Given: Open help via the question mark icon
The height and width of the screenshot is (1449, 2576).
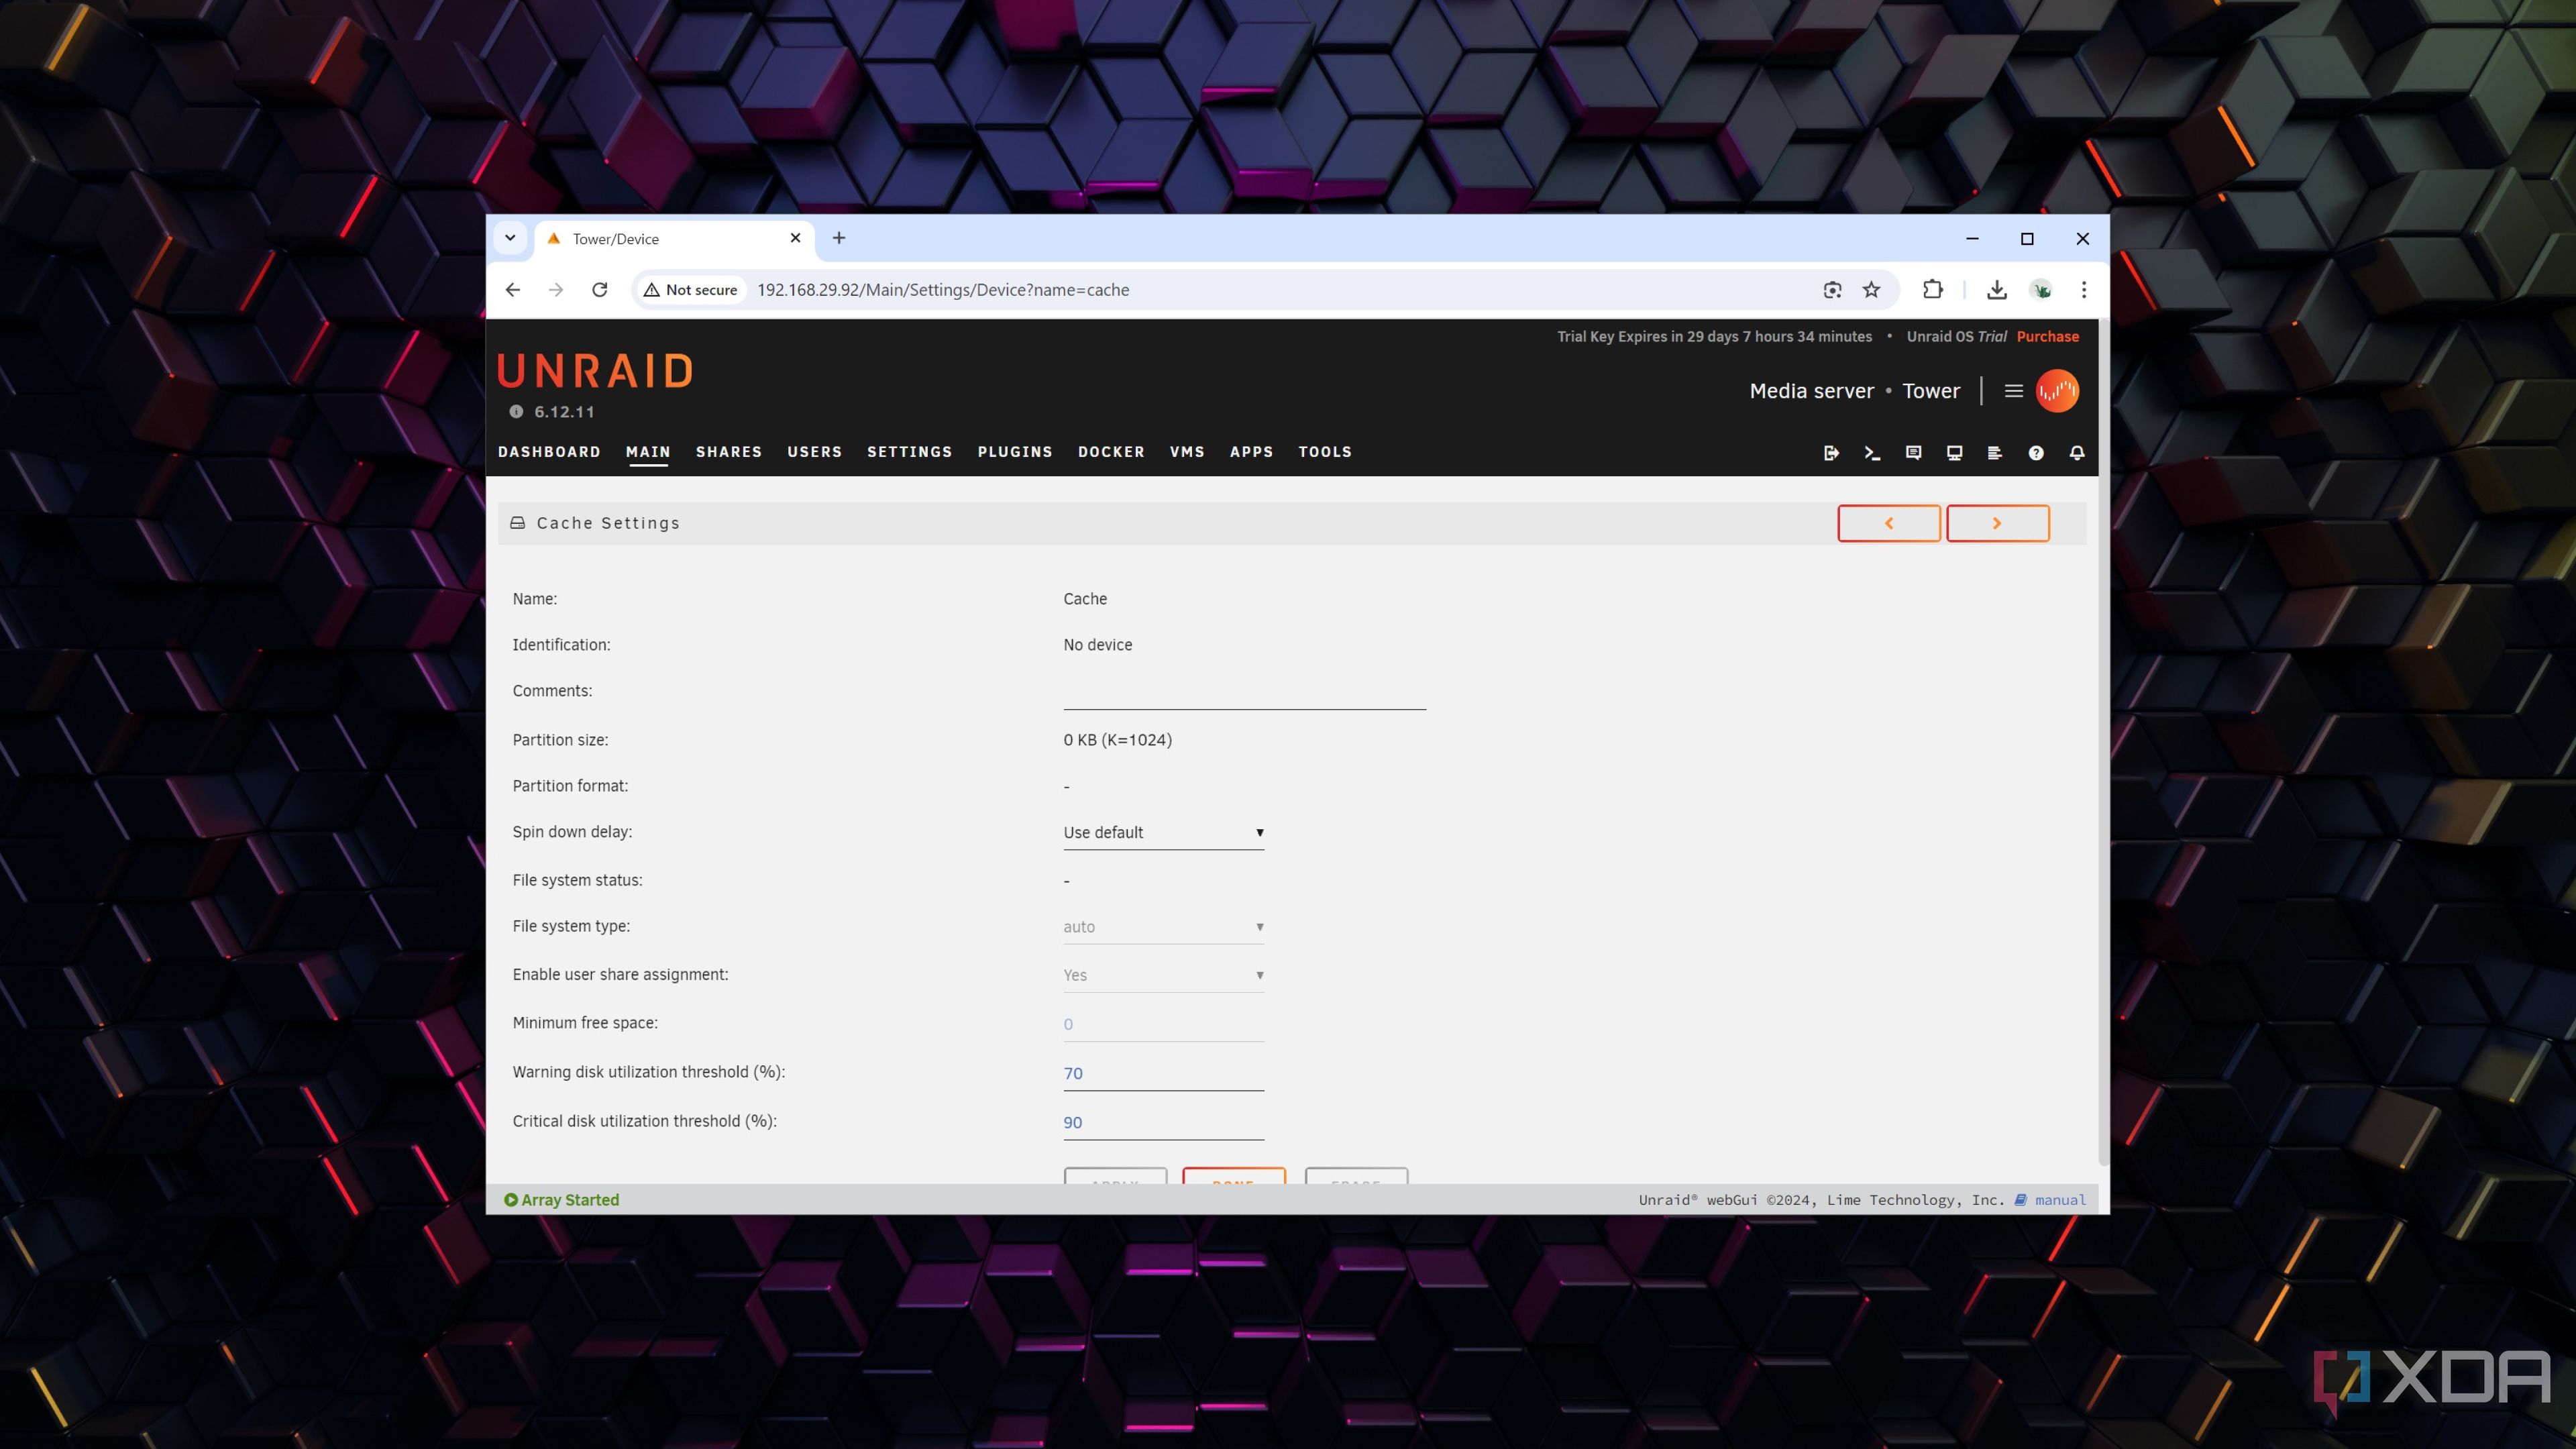Looking at the screenshot, I should click(2036, 453).
